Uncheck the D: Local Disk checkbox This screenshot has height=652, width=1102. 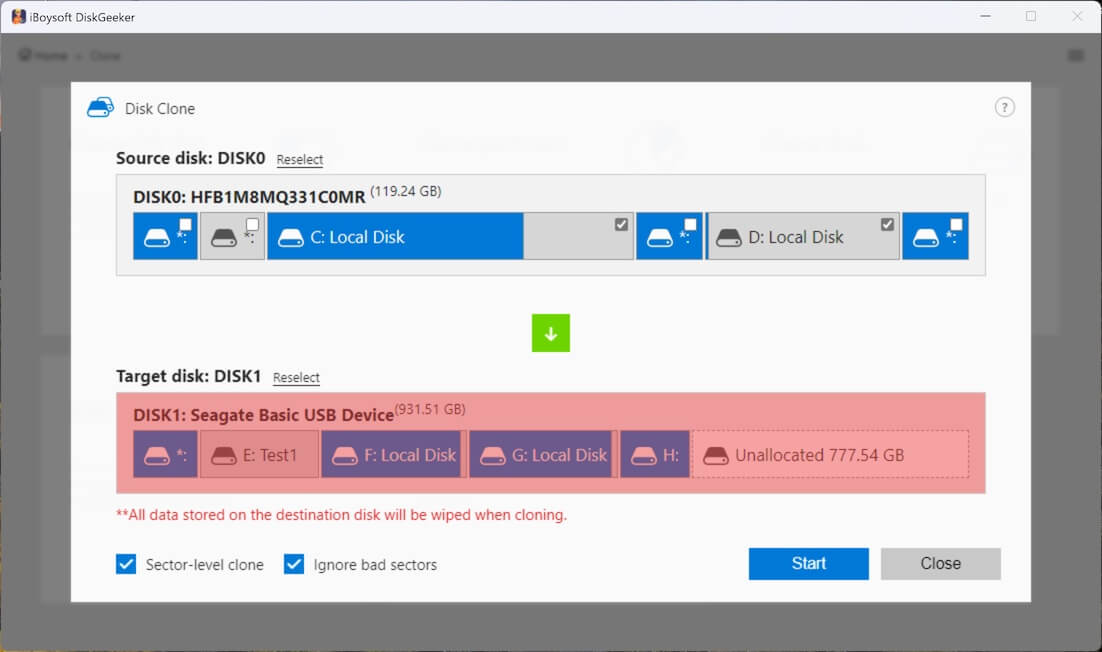click(887, 224)
